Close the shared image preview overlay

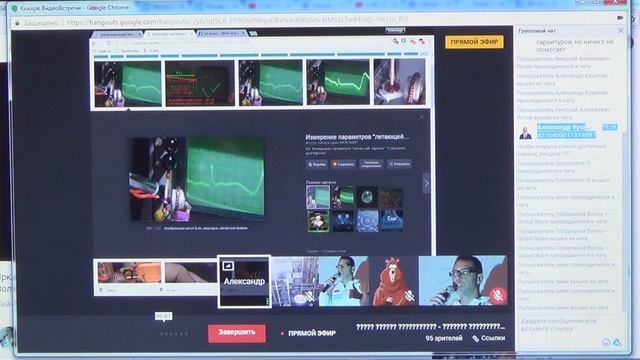(x=421, y=117)
